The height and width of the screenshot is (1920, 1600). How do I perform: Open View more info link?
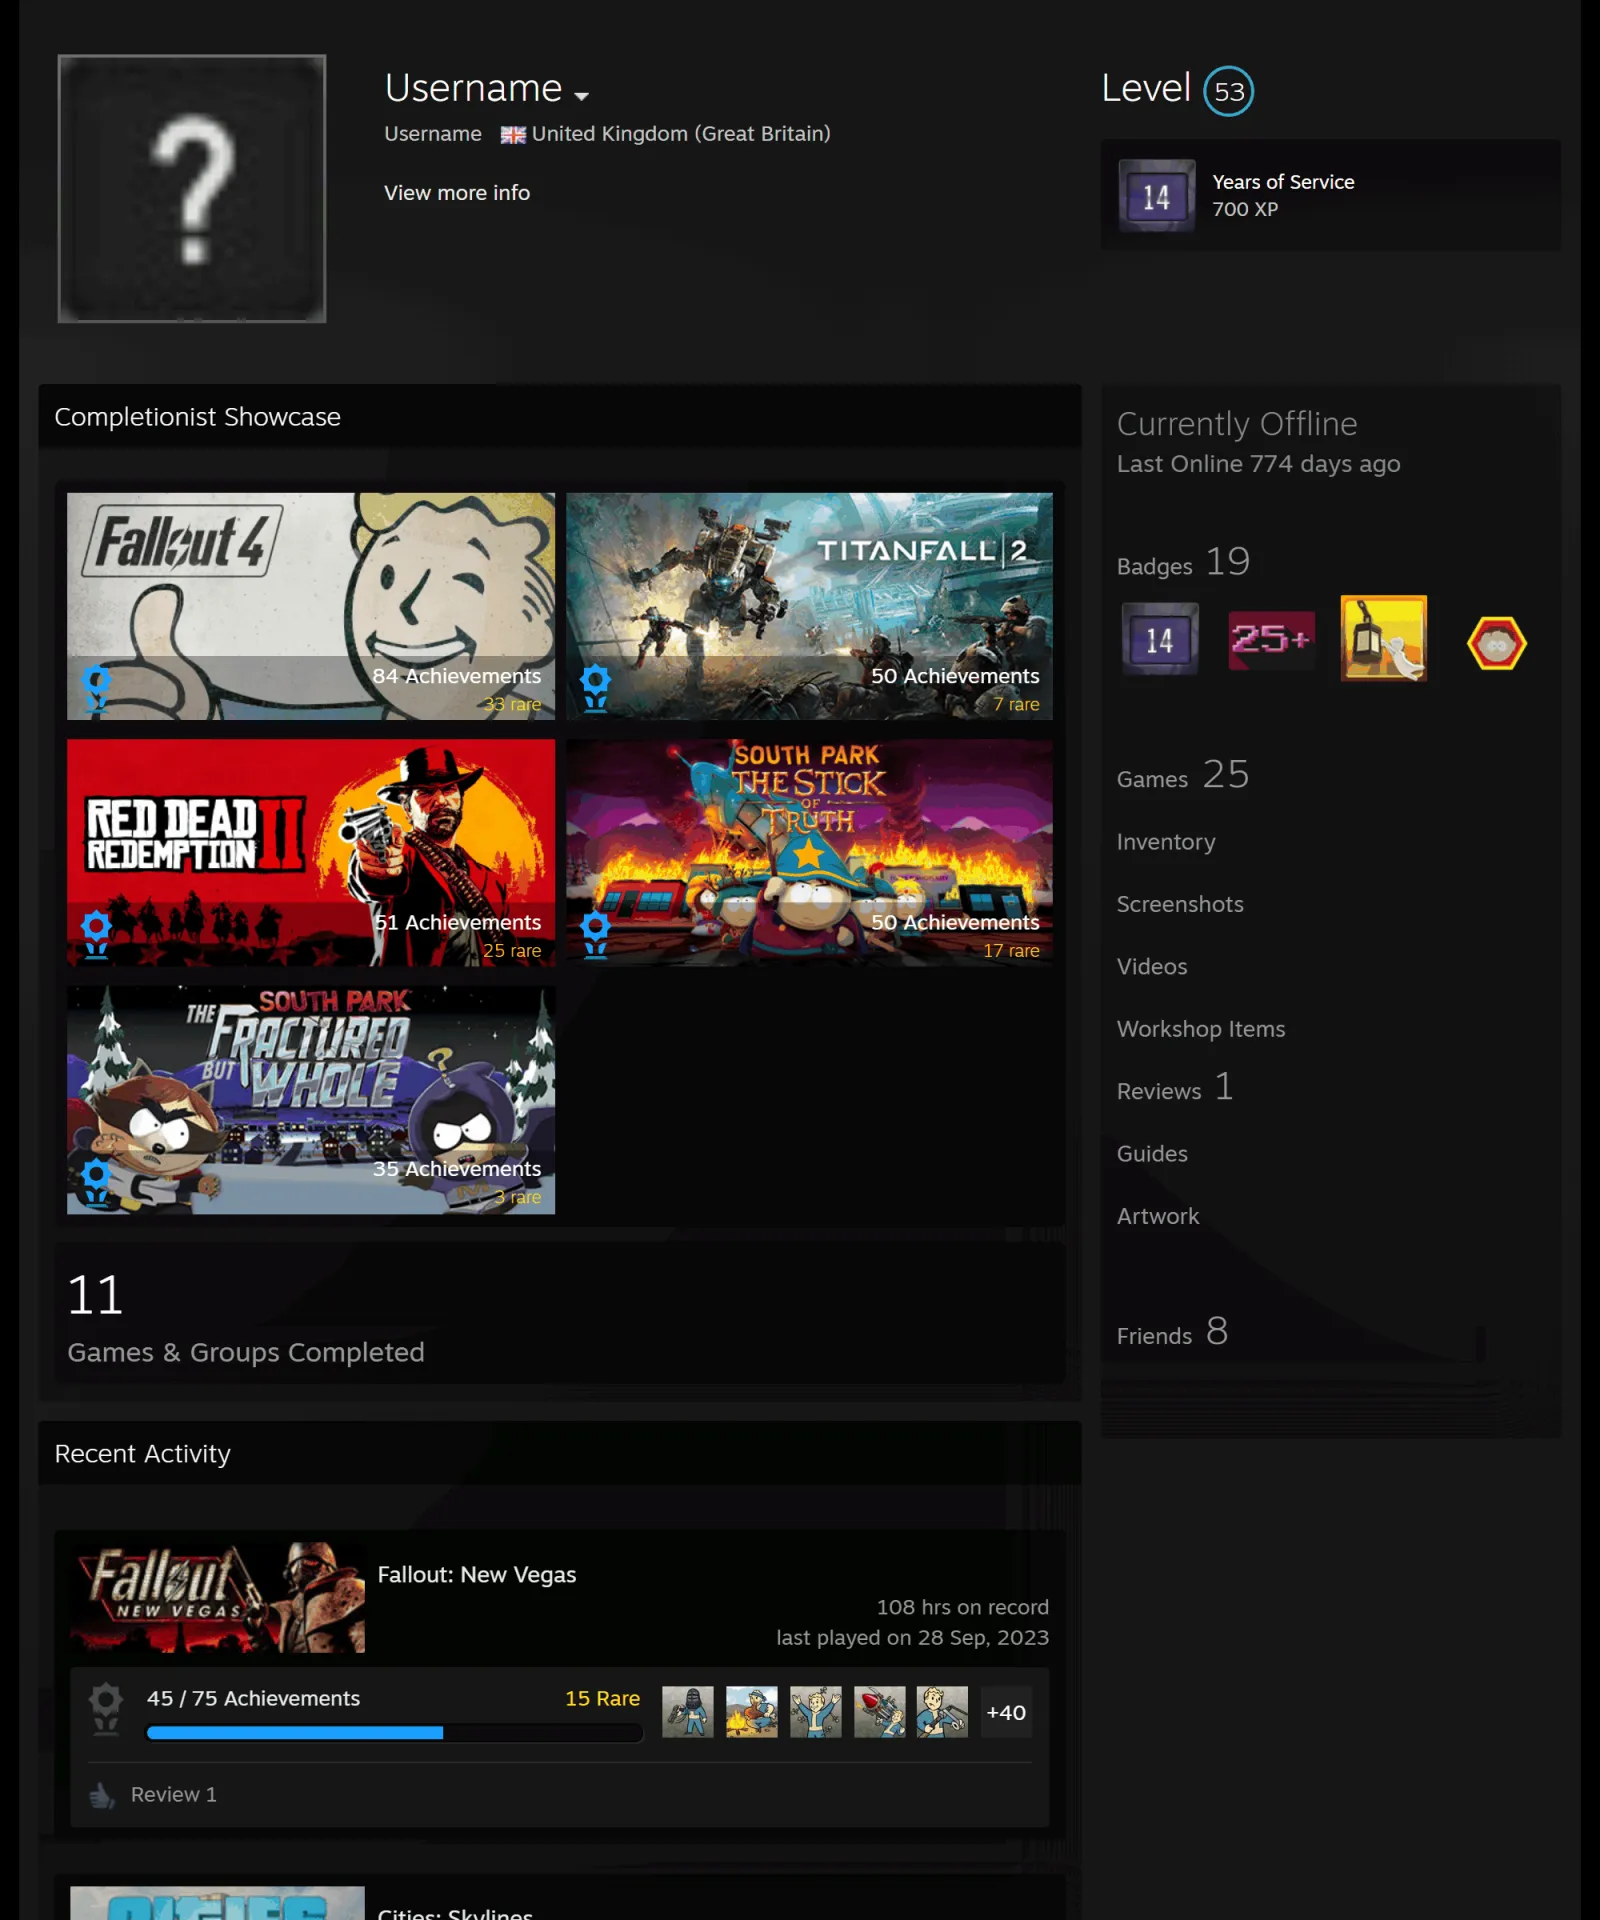(x=457, y=193)
